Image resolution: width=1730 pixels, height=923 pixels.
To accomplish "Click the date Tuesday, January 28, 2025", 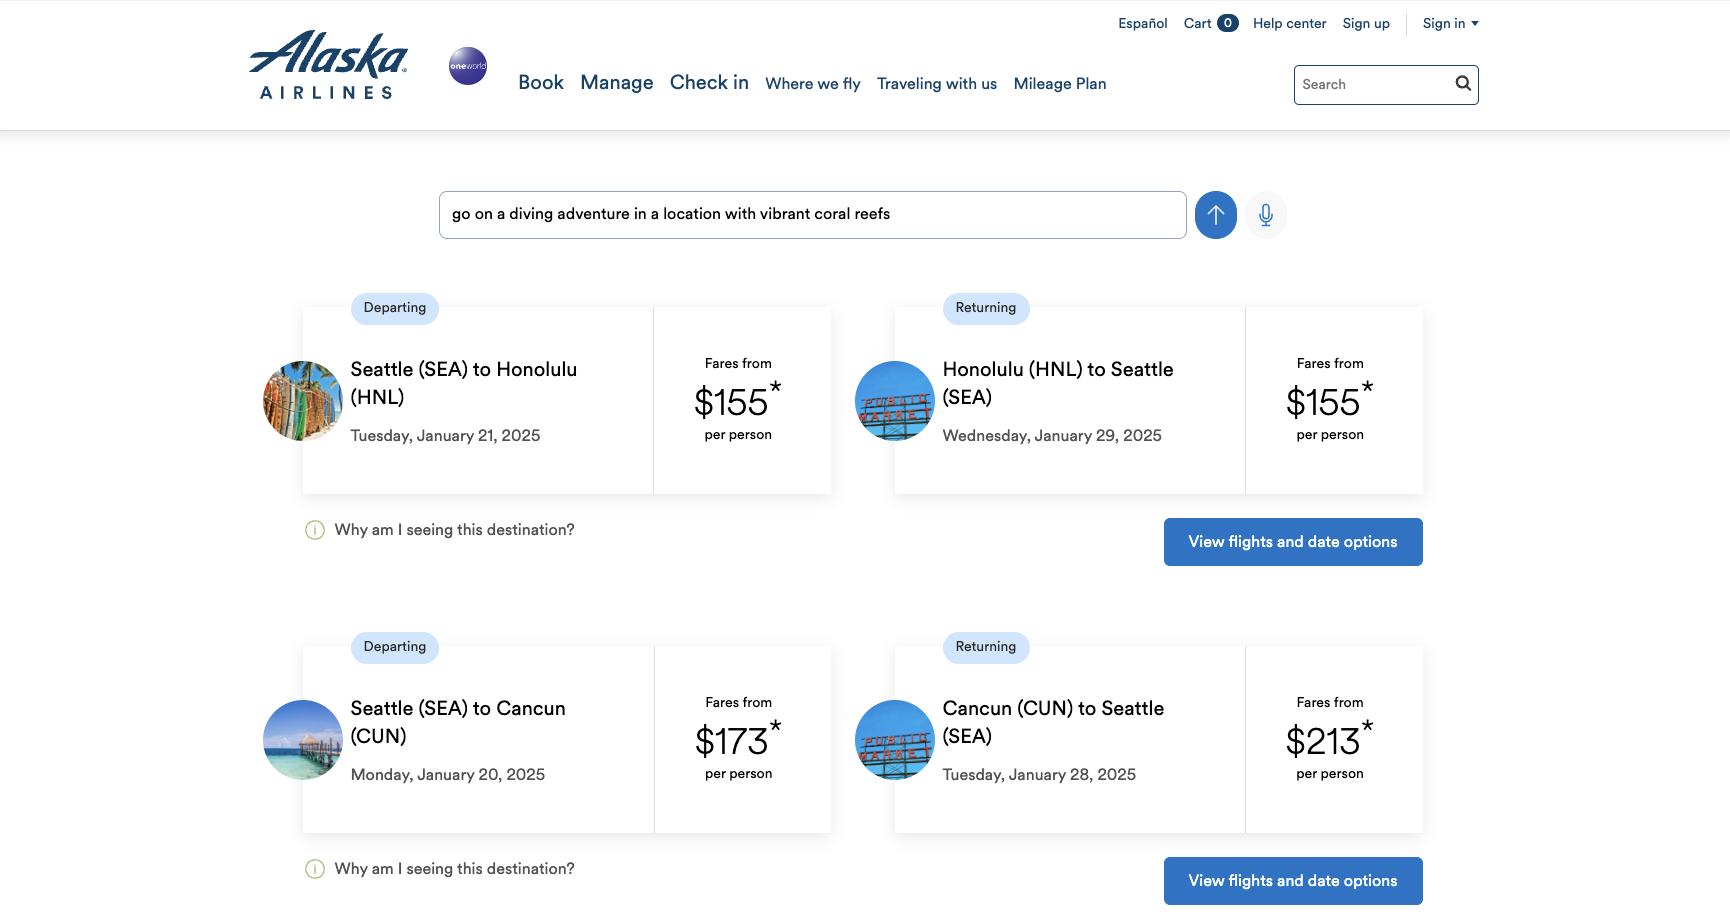I will pos(1039,775).
